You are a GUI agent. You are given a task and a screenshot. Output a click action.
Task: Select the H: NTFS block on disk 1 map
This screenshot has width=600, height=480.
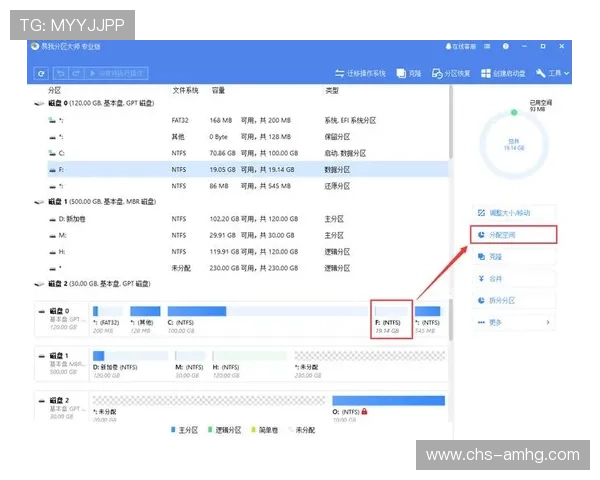(249, 364)
